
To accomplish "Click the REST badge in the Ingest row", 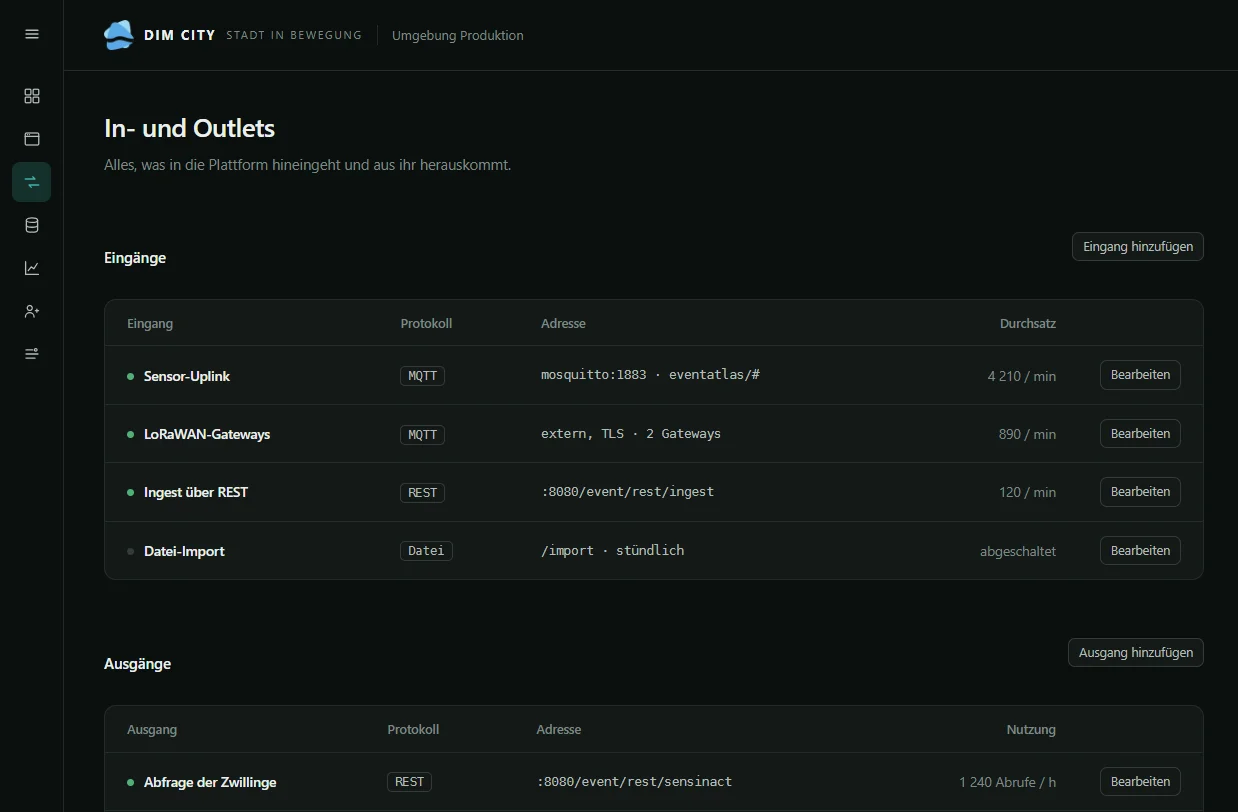I will click(x=423, y=492).
